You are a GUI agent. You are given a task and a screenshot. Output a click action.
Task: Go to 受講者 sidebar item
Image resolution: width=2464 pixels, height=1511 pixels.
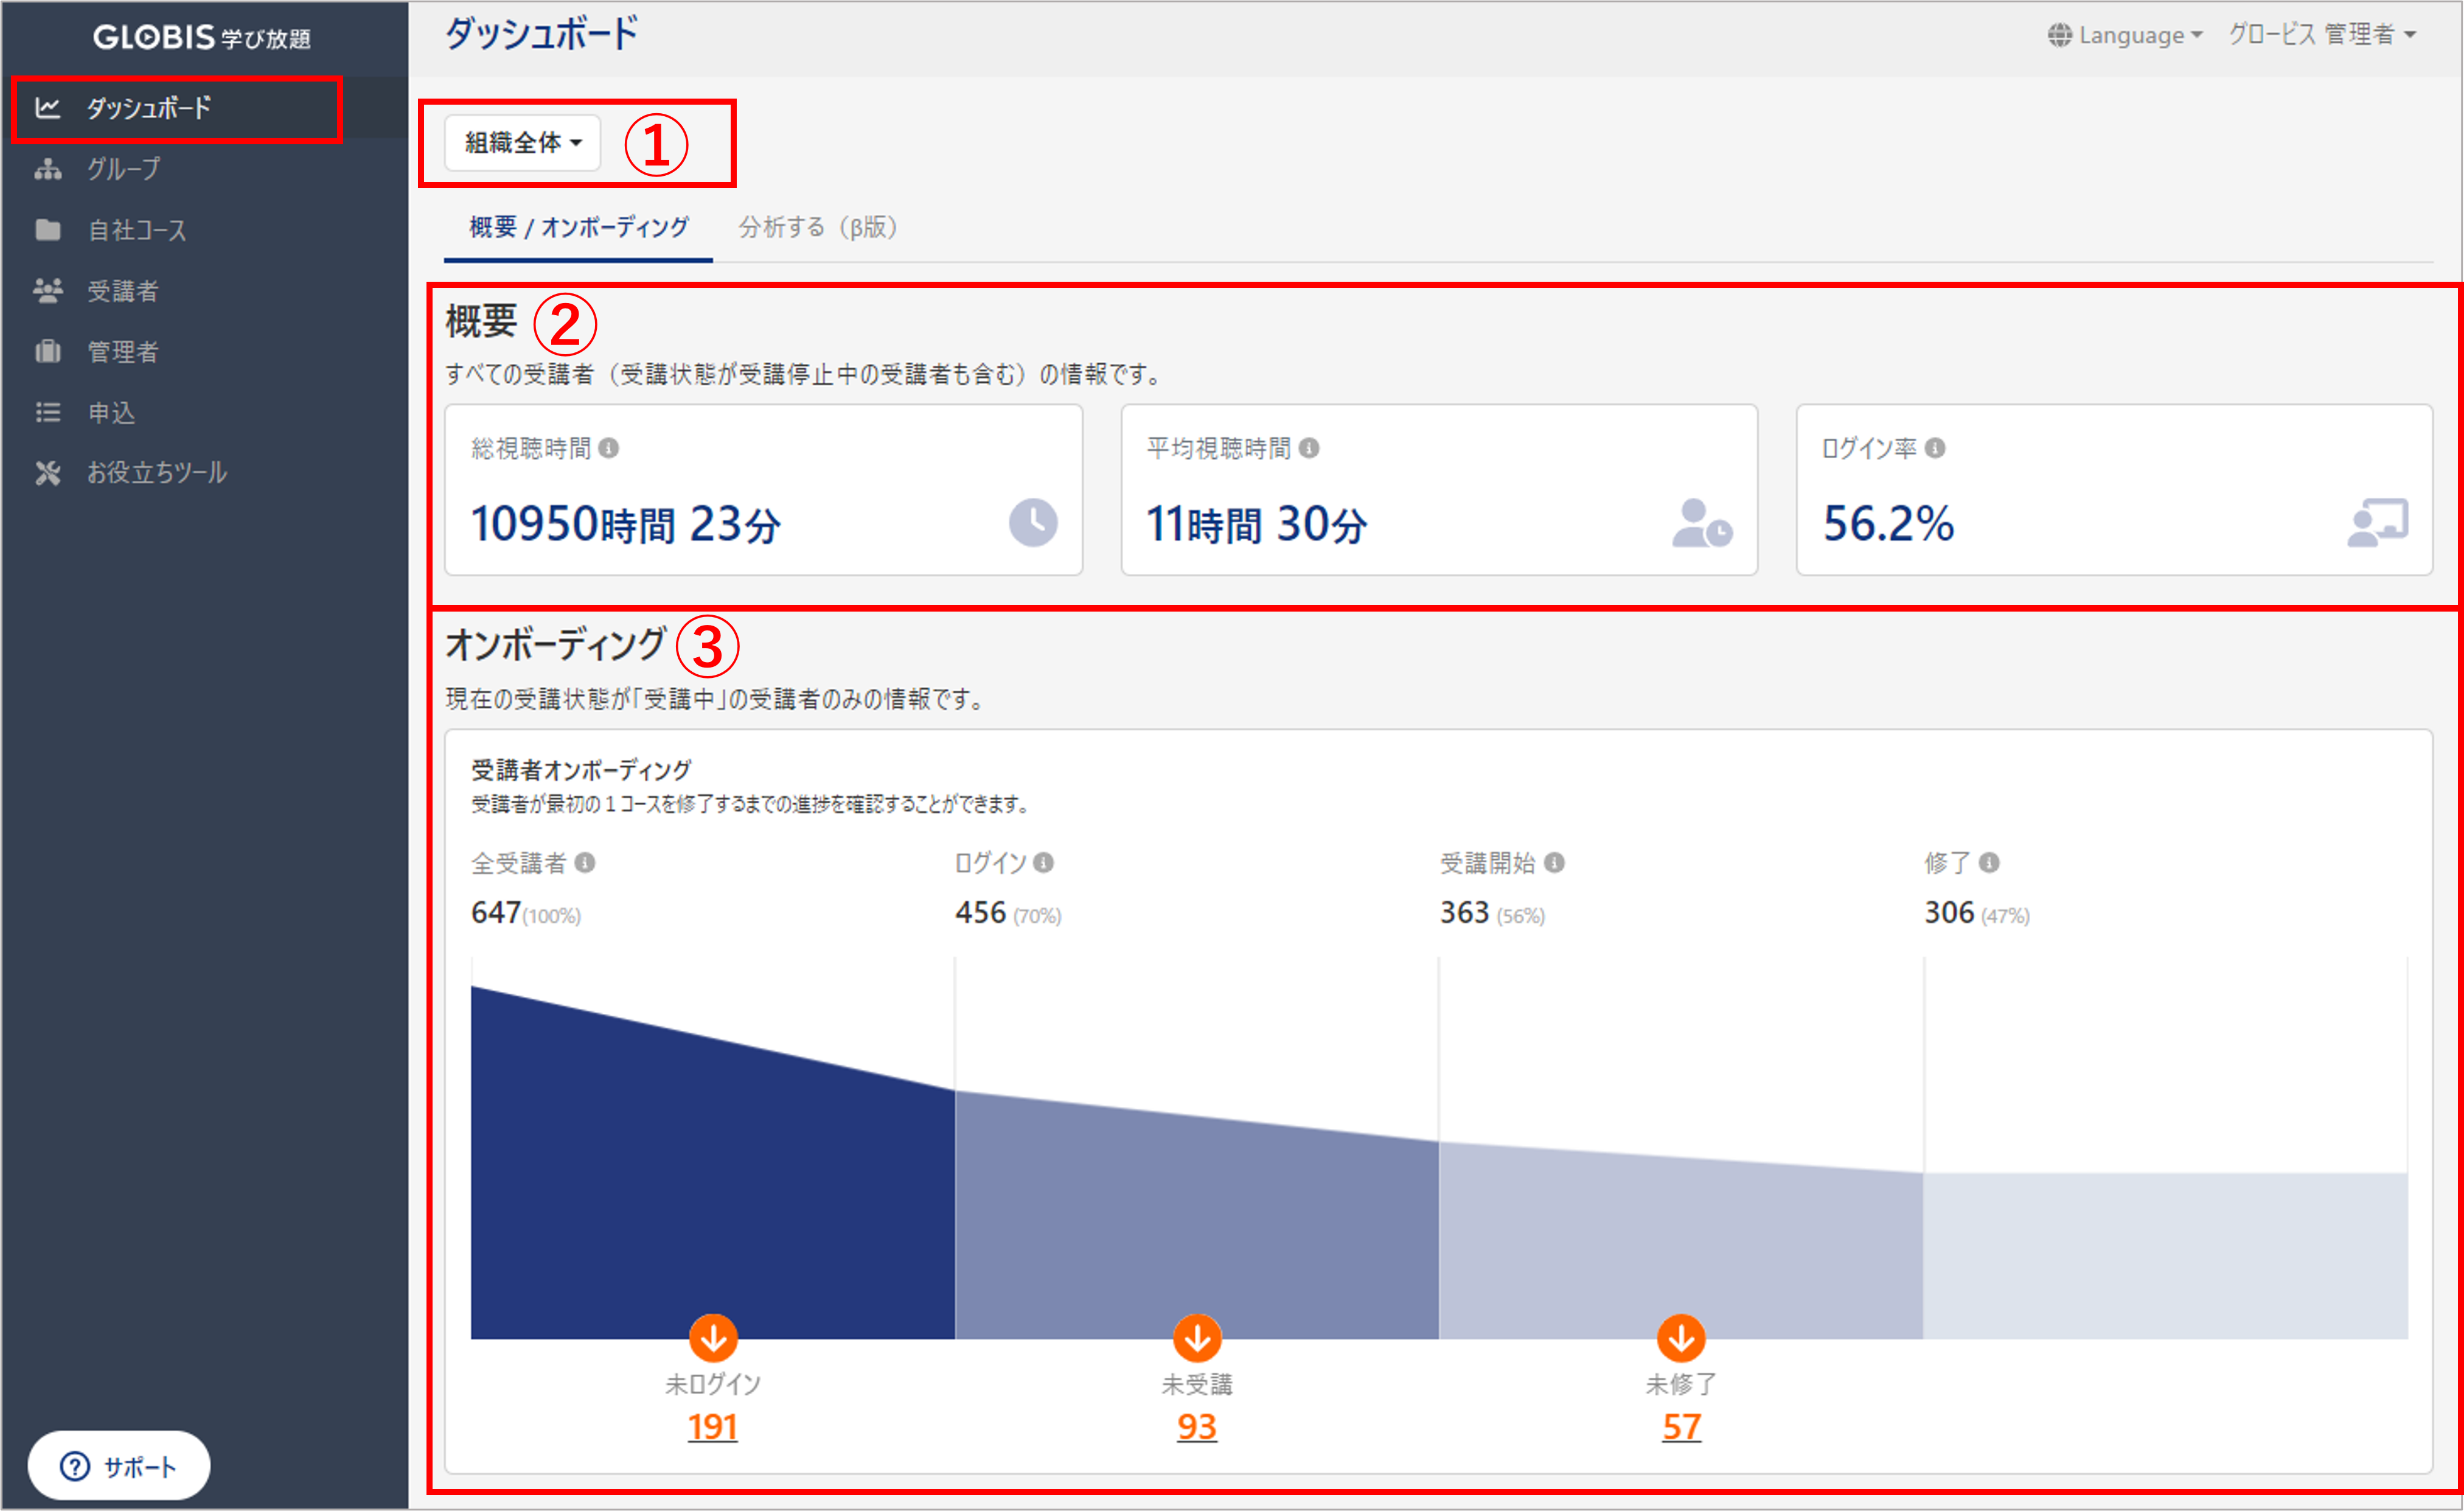(x=122, y=291)
